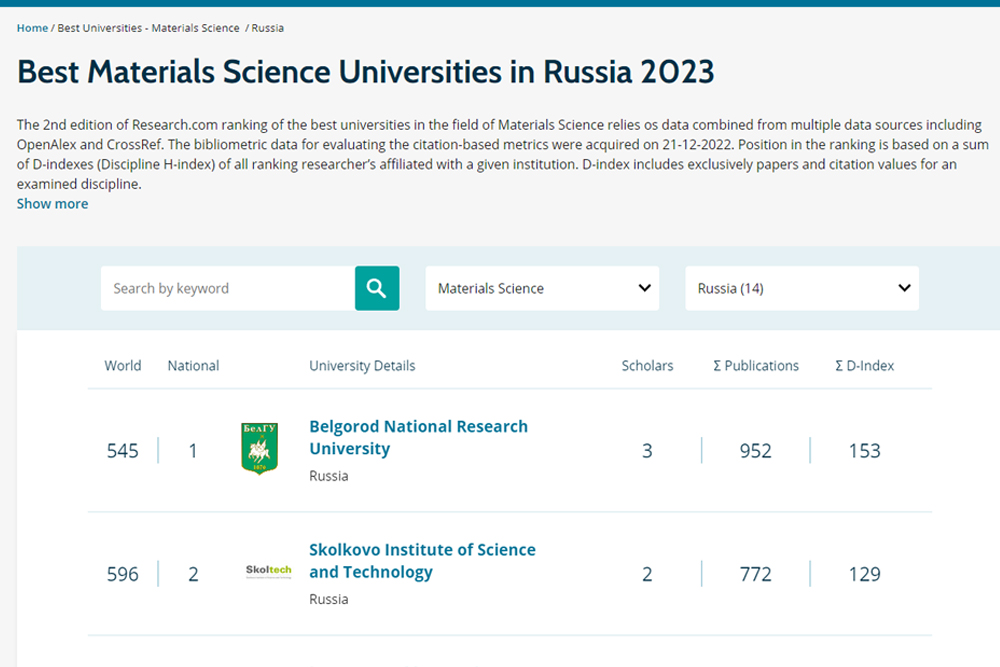Image resolution: width=1000 pixels, height=667 pixels.
Task: Click the World column header
Action: click(123, 366)
